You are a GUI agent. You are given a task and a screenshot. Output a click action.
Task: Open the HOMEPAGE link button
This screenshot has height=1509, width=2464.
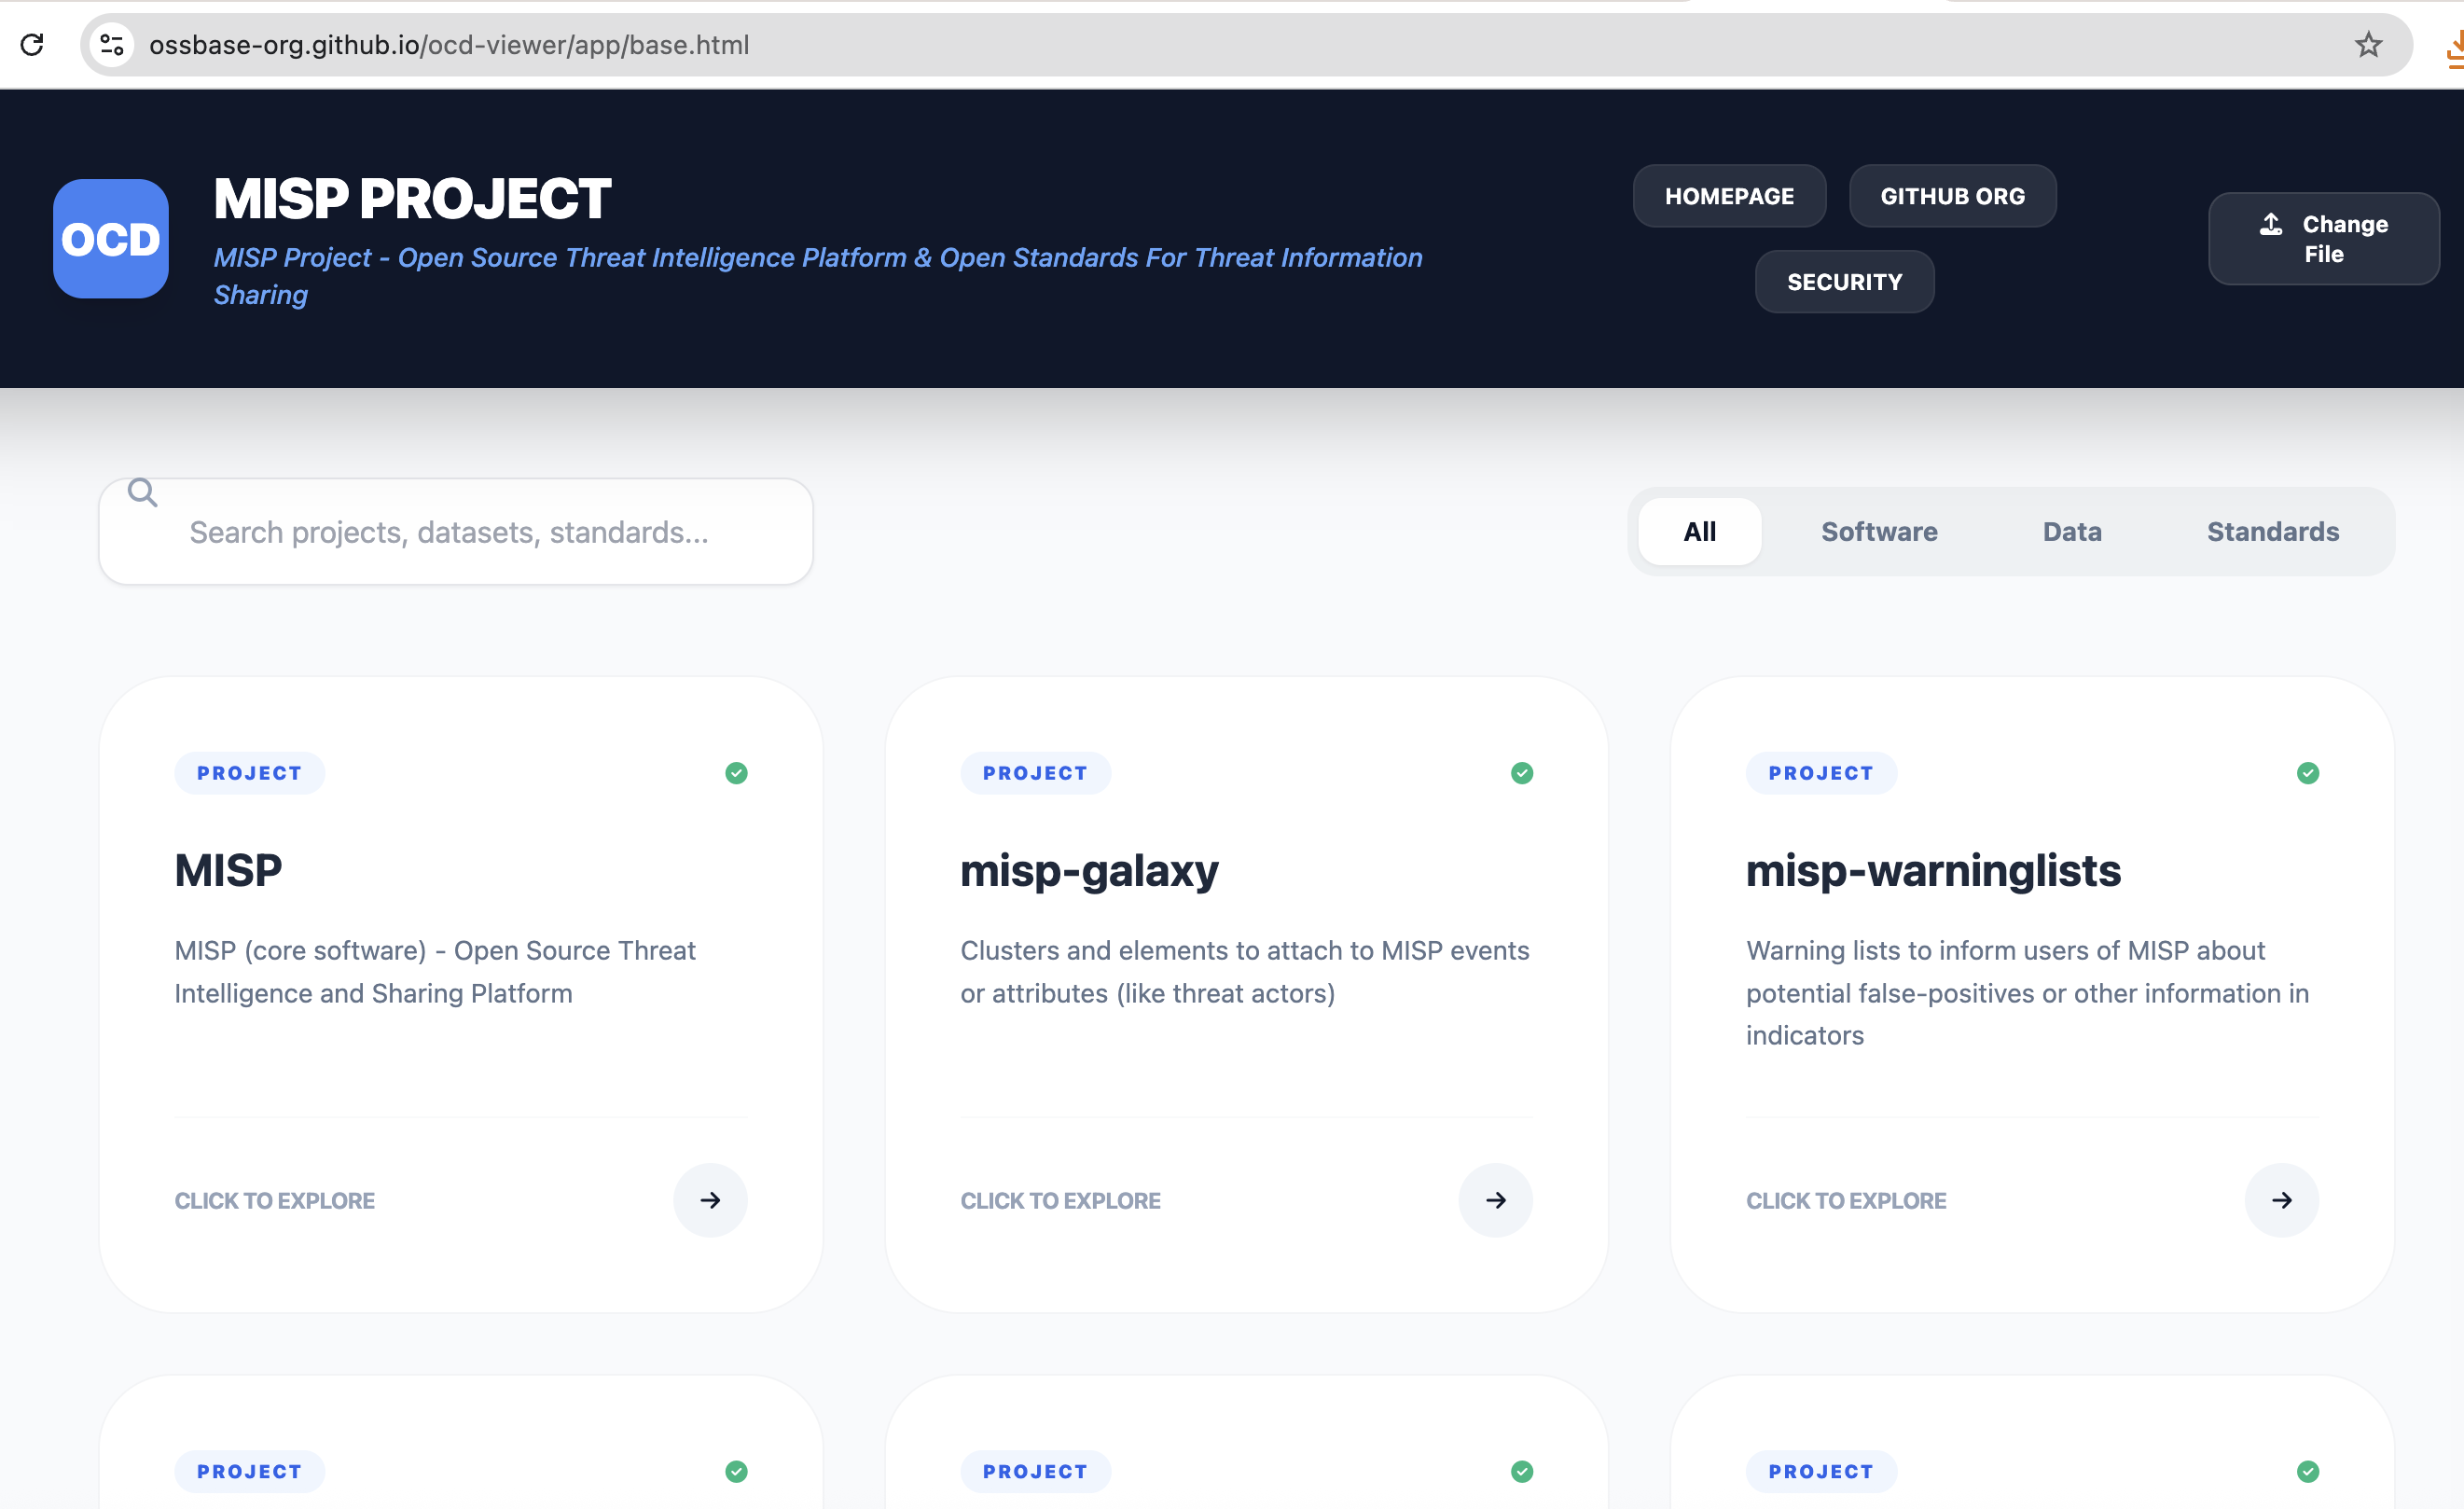[1728, 196]
